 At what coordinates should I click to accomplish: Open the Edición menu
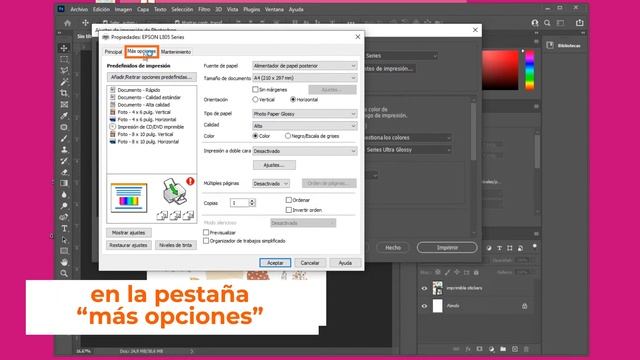101,9
